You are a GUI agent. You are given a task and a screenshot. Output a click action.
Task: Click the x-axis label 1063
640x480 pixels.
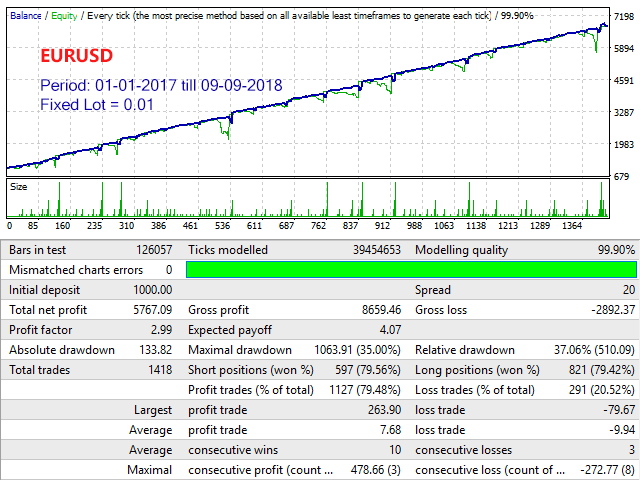[x=444, y=226]
